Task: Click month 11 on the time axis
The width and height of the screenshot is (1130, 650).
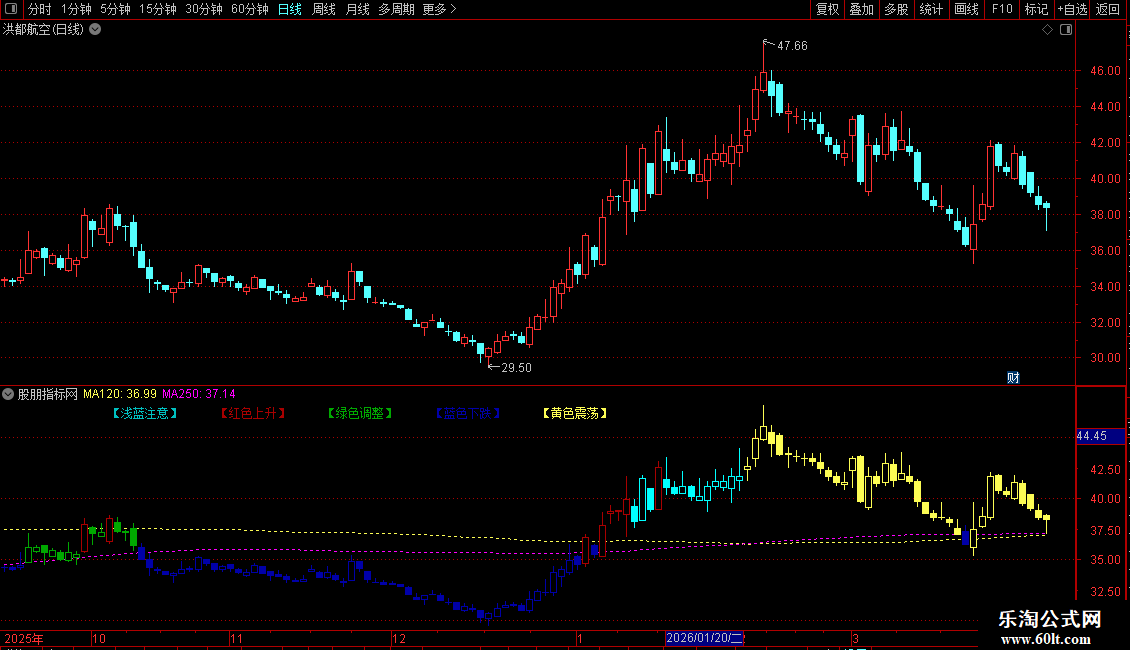Action: click(x=236, y=638)
